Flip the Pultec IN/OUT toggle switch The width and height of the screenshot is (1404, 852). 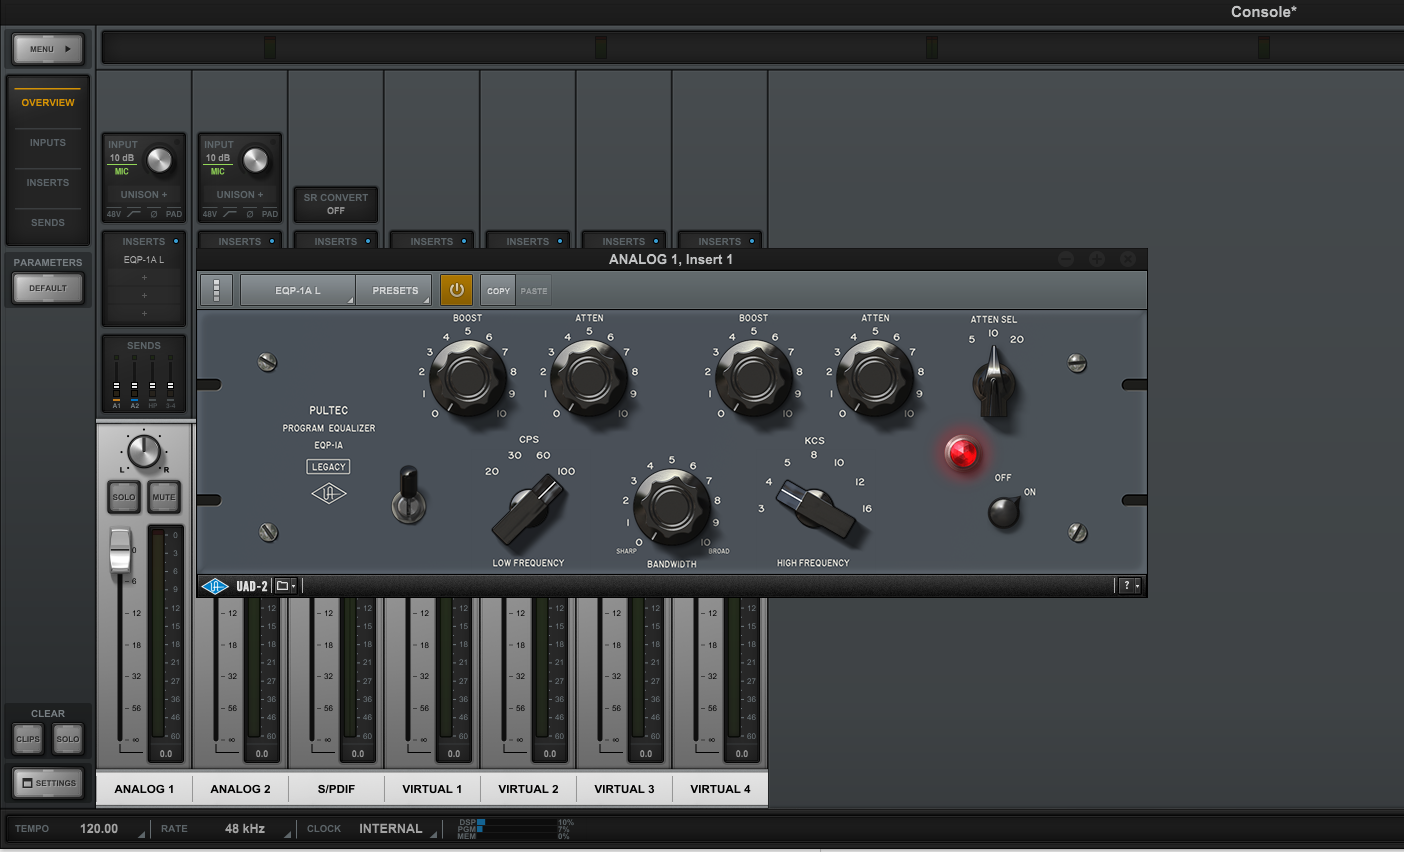pyautogui.click(x=408, y=495)
